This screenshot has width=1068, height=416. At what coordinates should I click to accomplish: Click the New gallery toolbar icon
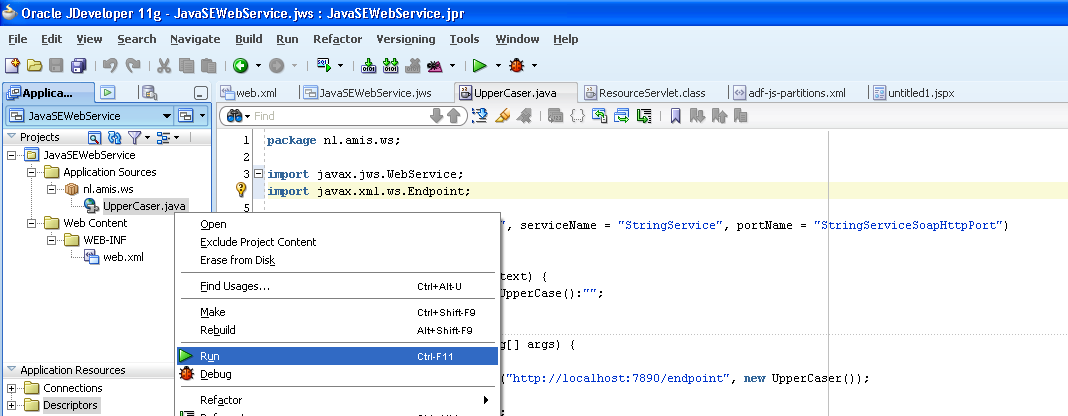coord(12,66)
